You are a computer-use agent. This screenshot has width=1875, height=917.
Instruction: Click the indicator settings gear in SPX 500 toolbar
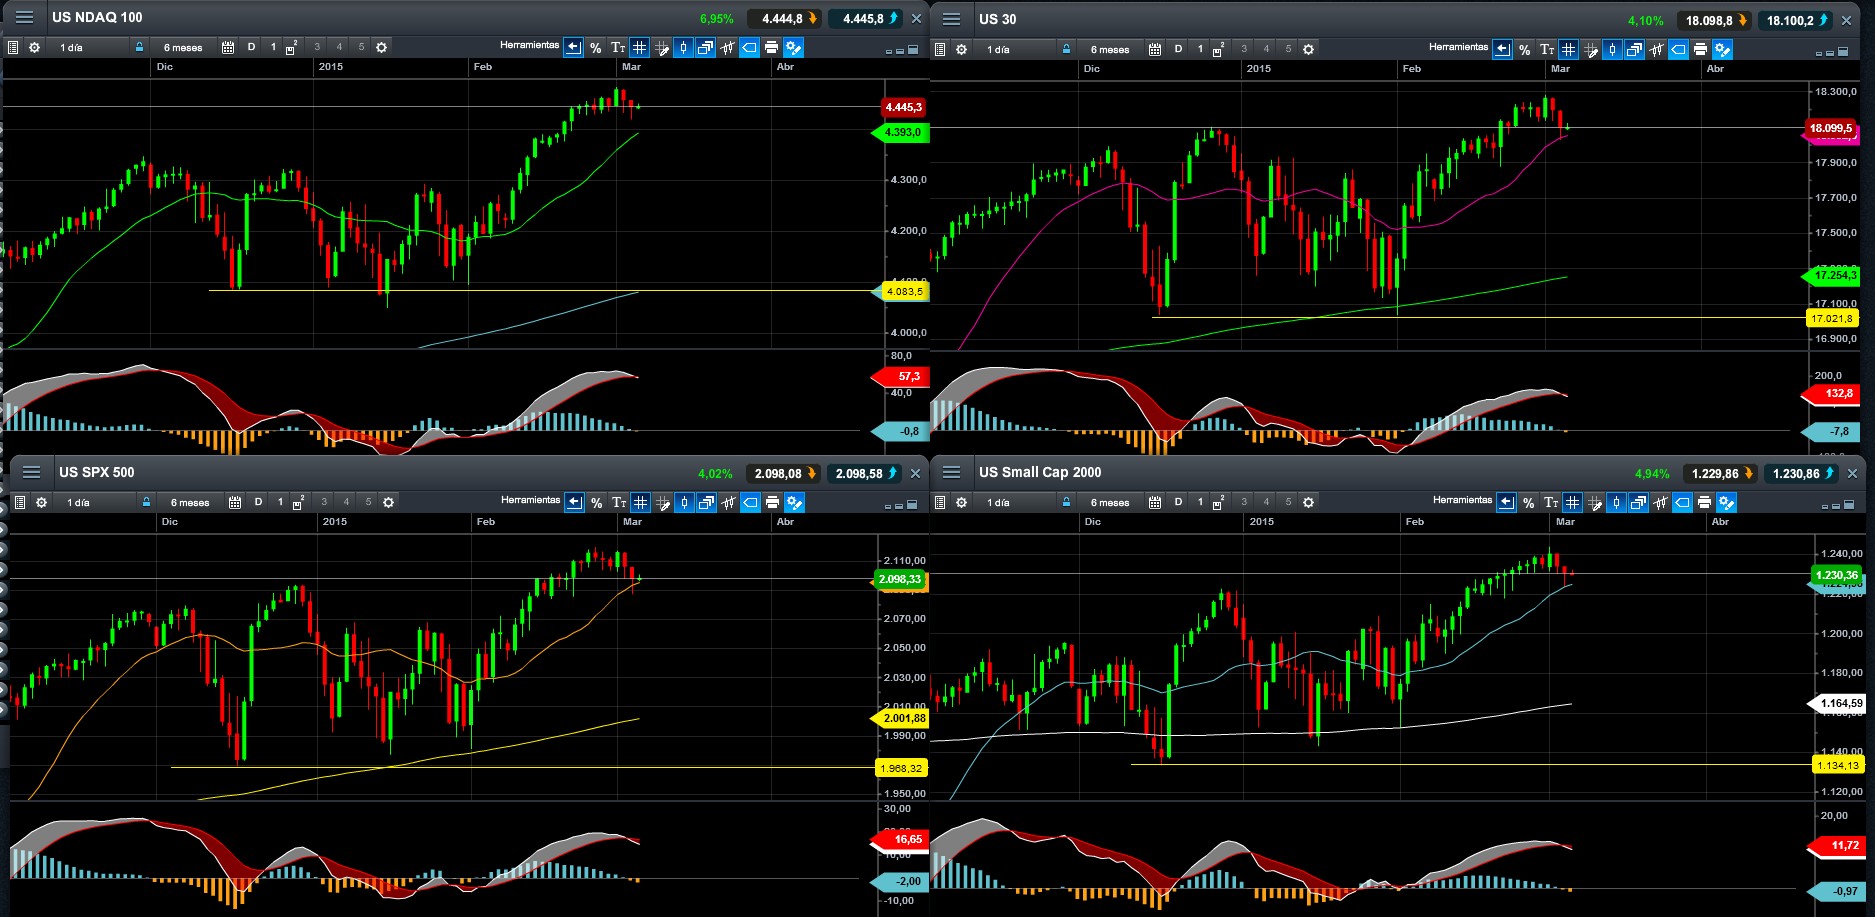[388, 502]
